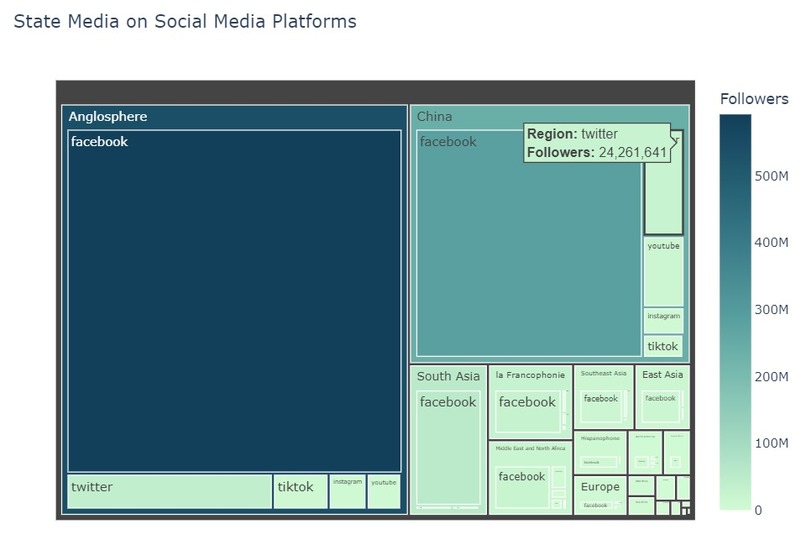Click the Europe region header
Viewport: 806px width, 545px height.
coord(600,486)
